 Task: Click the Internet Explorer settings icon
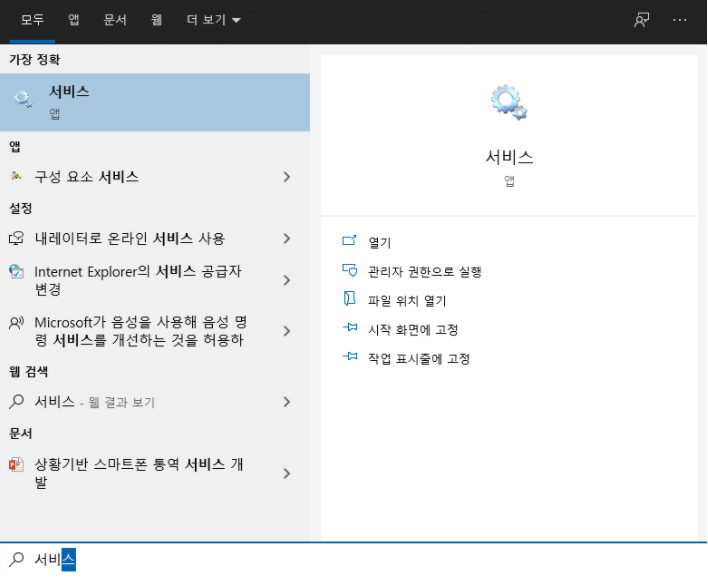[x=16, y=272]
